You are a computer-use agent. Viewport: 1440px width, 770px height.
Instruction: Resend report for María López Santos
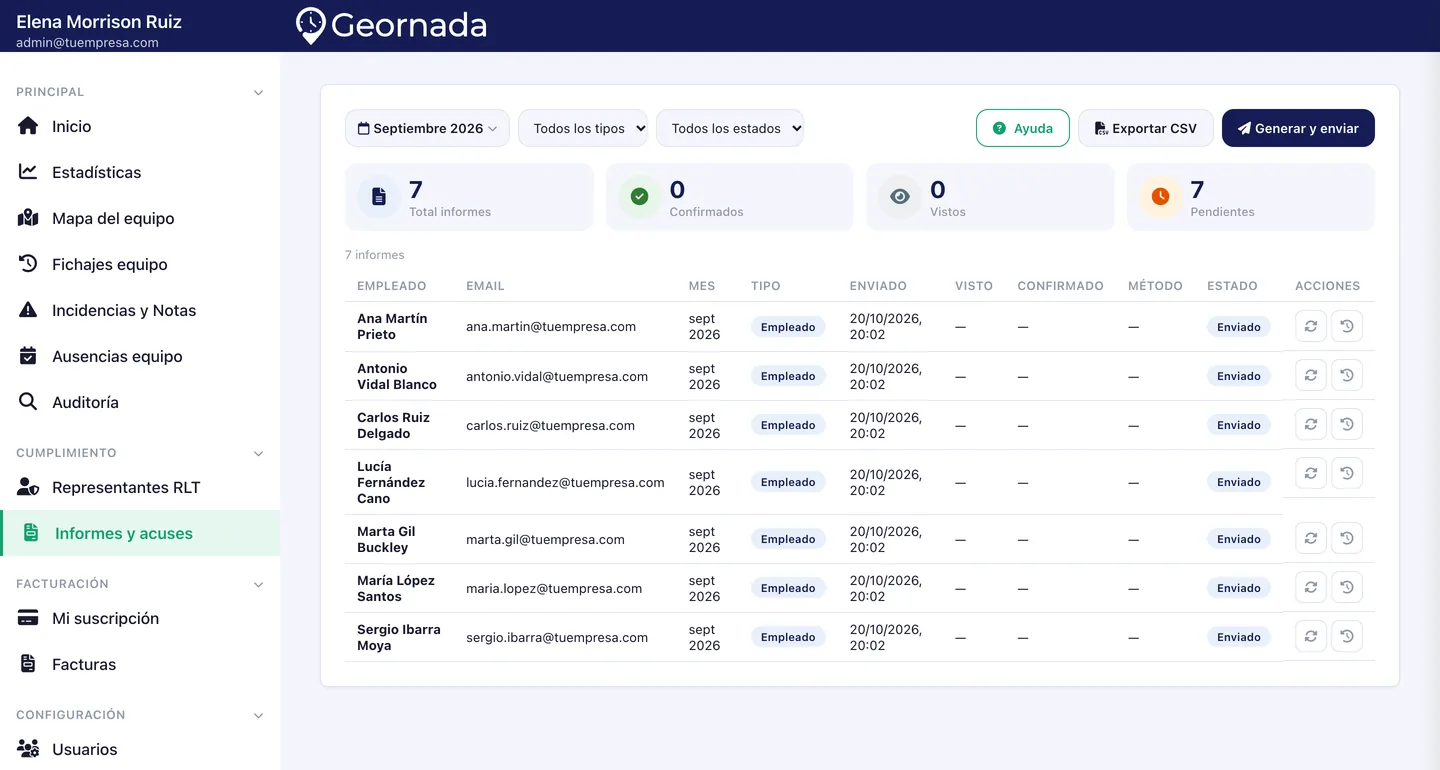click(1311, 587)
